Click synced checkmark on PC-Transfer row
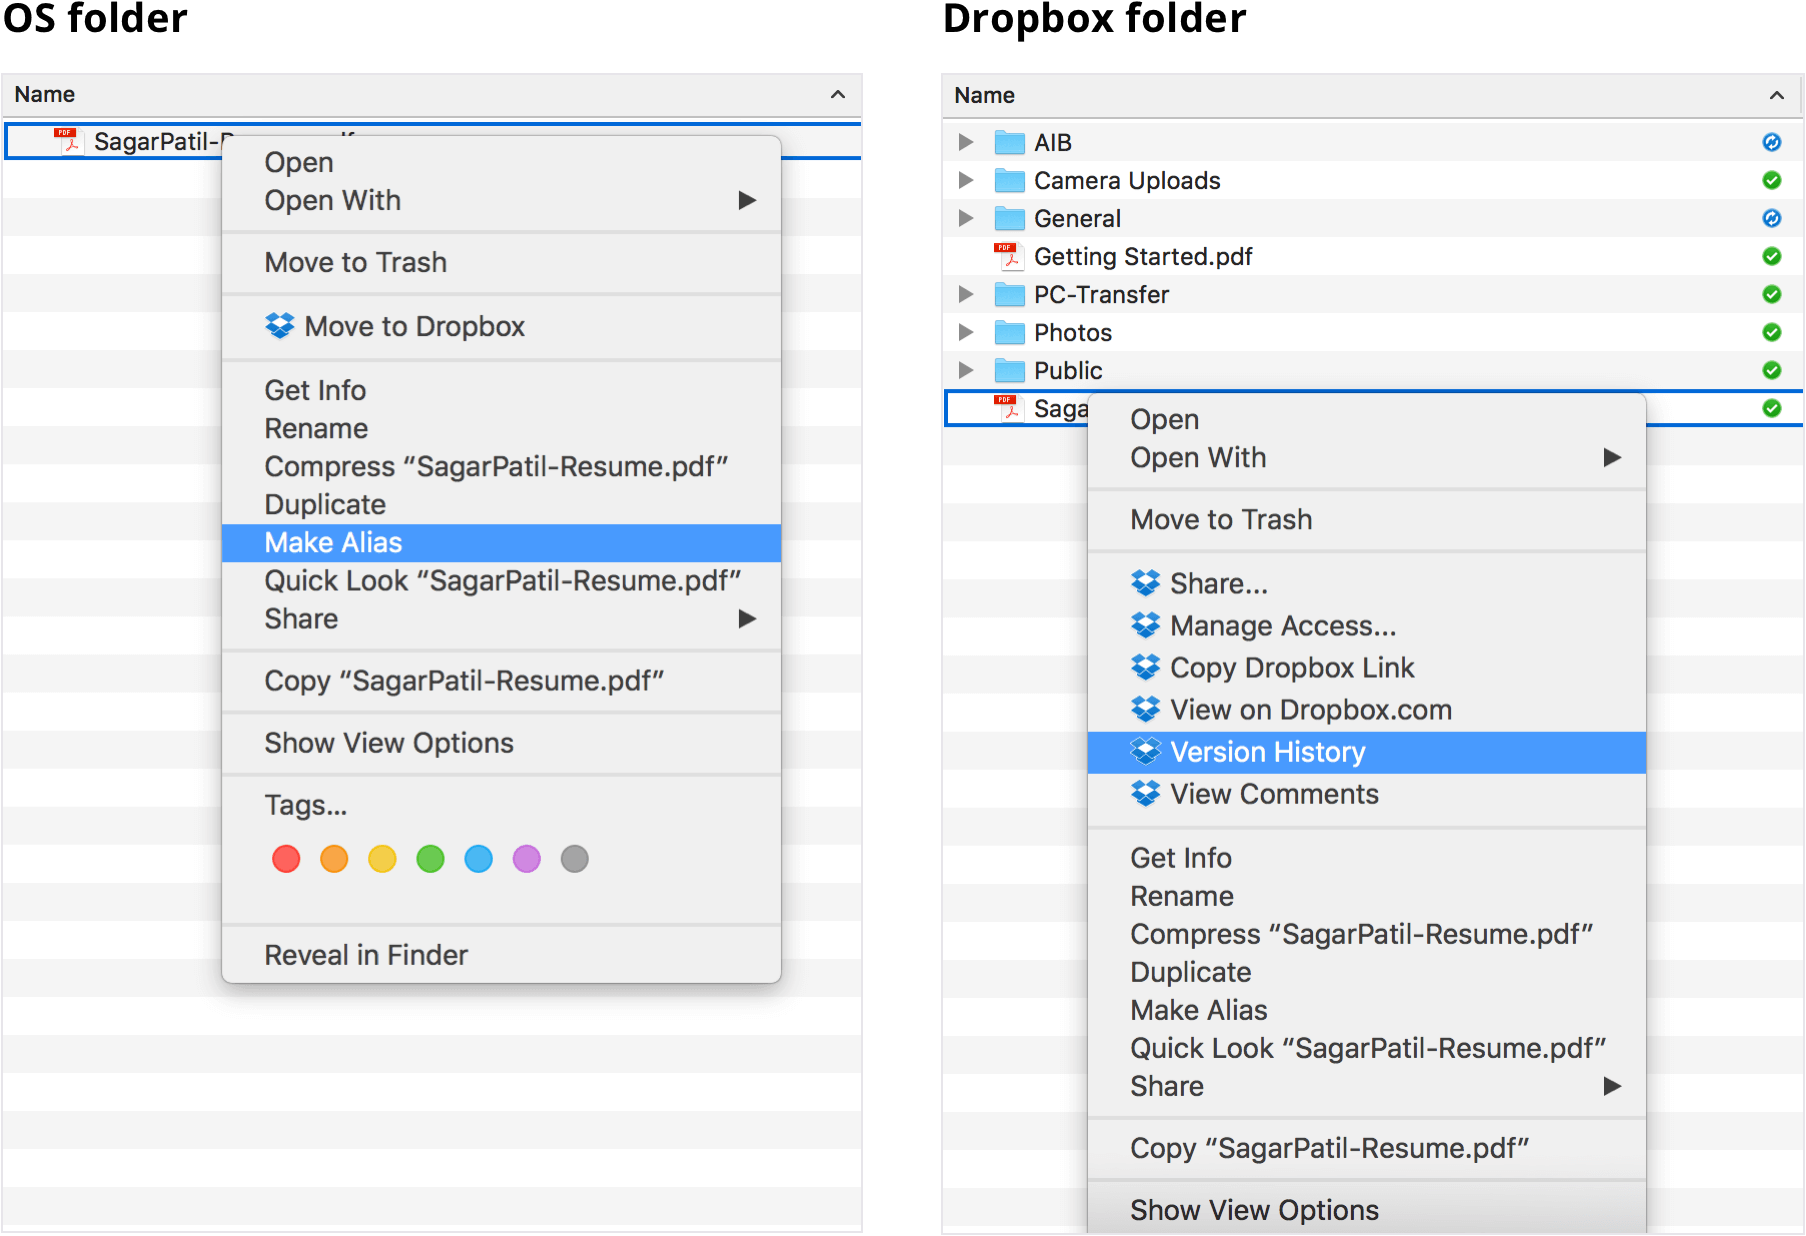This screenshot has height=1236, width=1806. pos(1771,294)
